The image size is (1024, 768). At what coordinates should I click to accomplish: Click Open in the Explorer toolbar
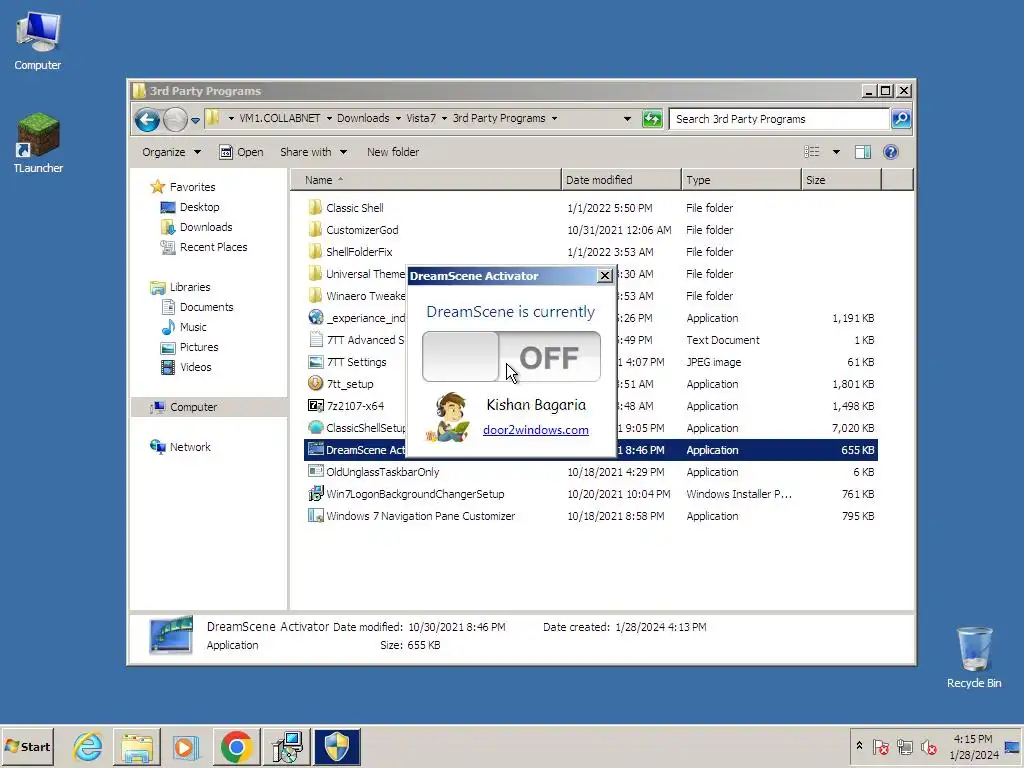click(x=242, y=152)
